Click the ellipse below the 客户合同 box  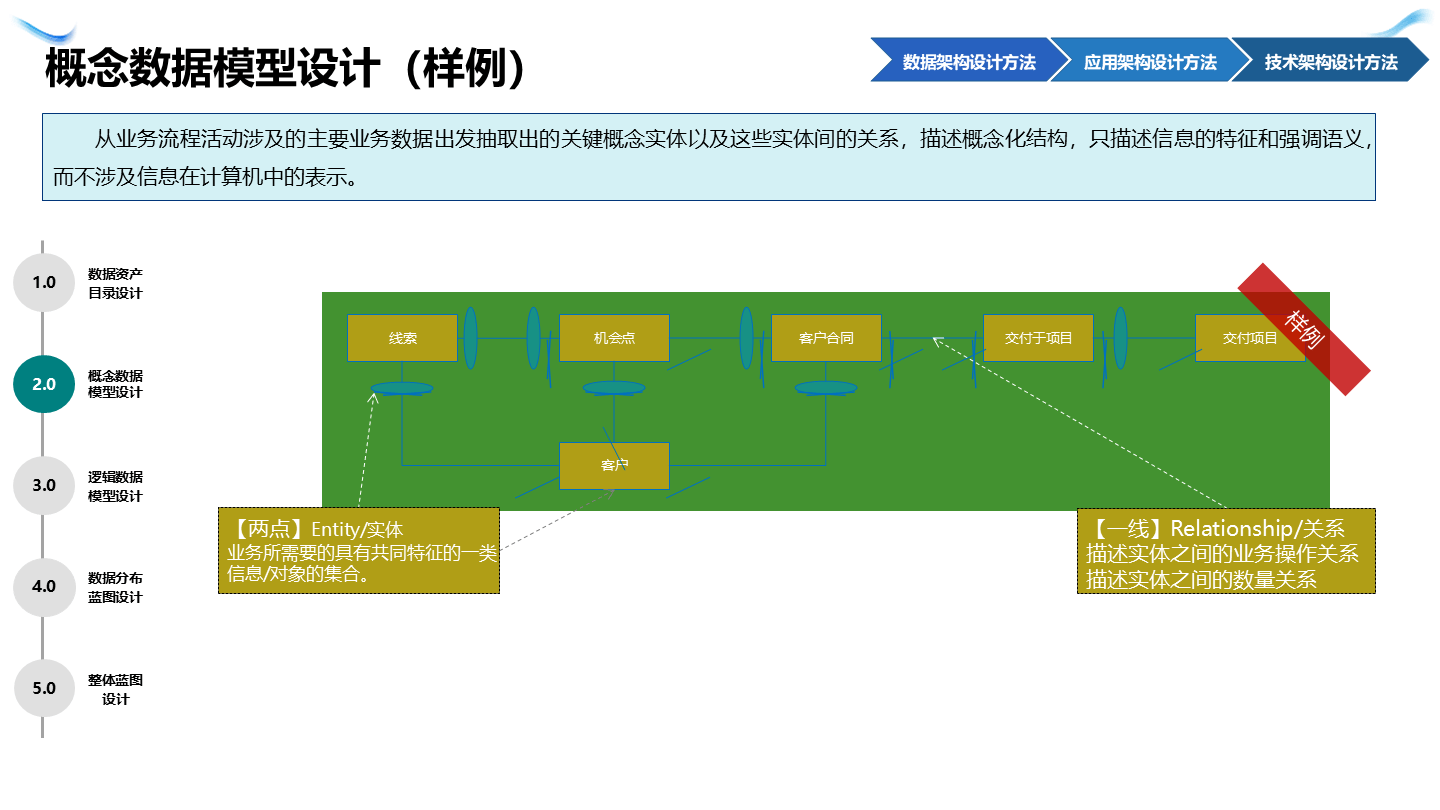tap(826, 388)
